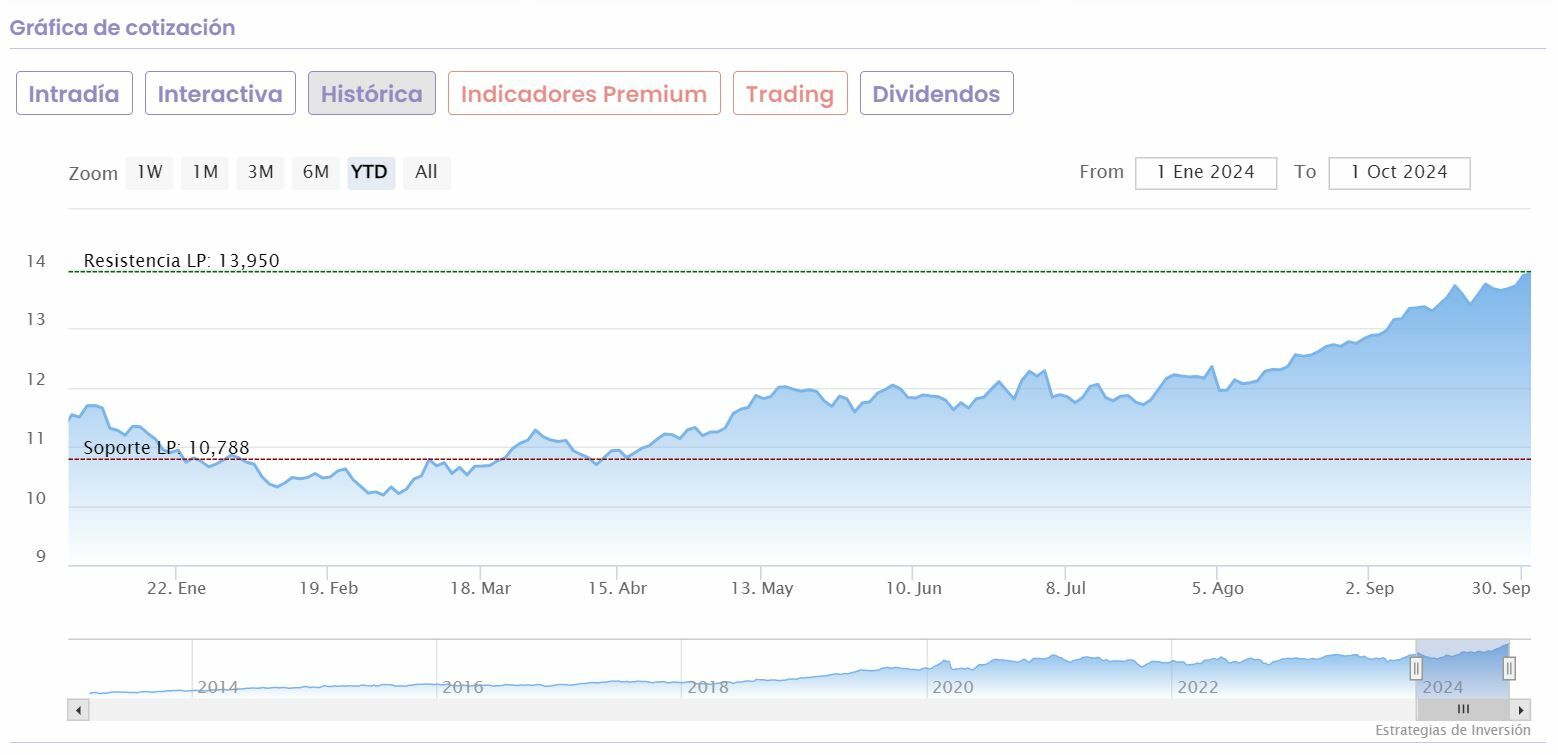Open the Intradía chart tab
The width and height of the screenshot is (1558, 755).
point(74,94)
